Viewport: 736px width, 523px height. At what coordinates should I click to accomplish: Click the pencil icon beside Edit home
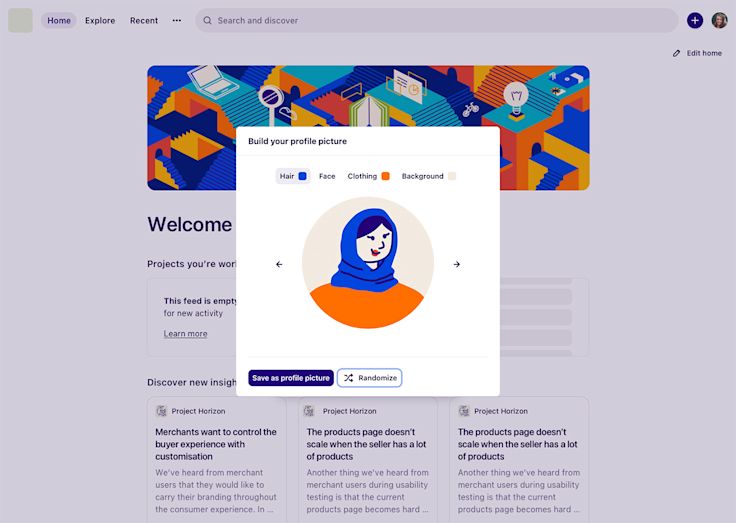click(676, 54)
